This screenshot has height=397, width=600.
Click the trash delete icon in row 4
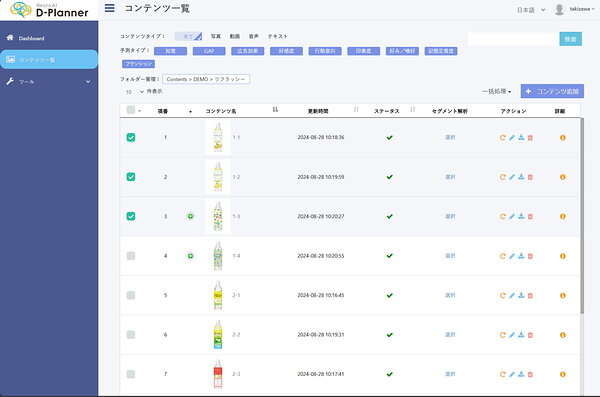pos(530,256)
